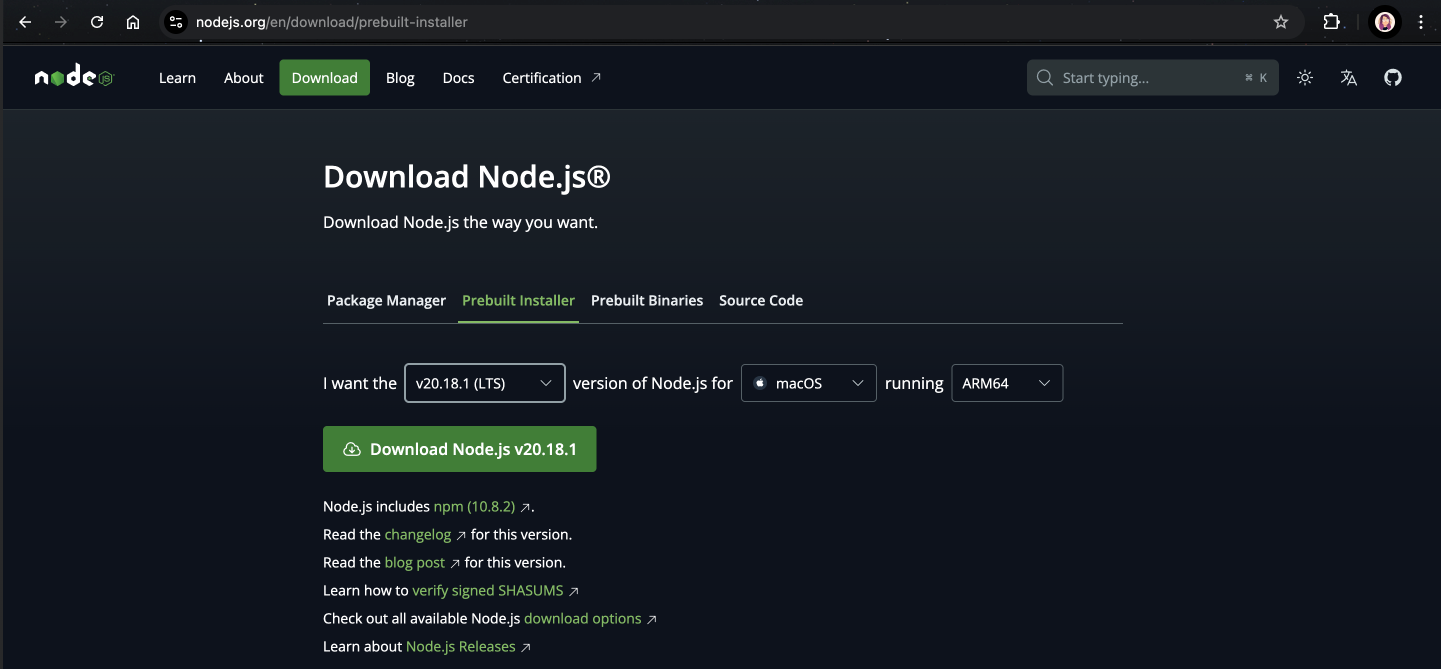This screenshot has height=669, width=1441.
Task: Switch to the Source Code tab
Action: [761, 301]
